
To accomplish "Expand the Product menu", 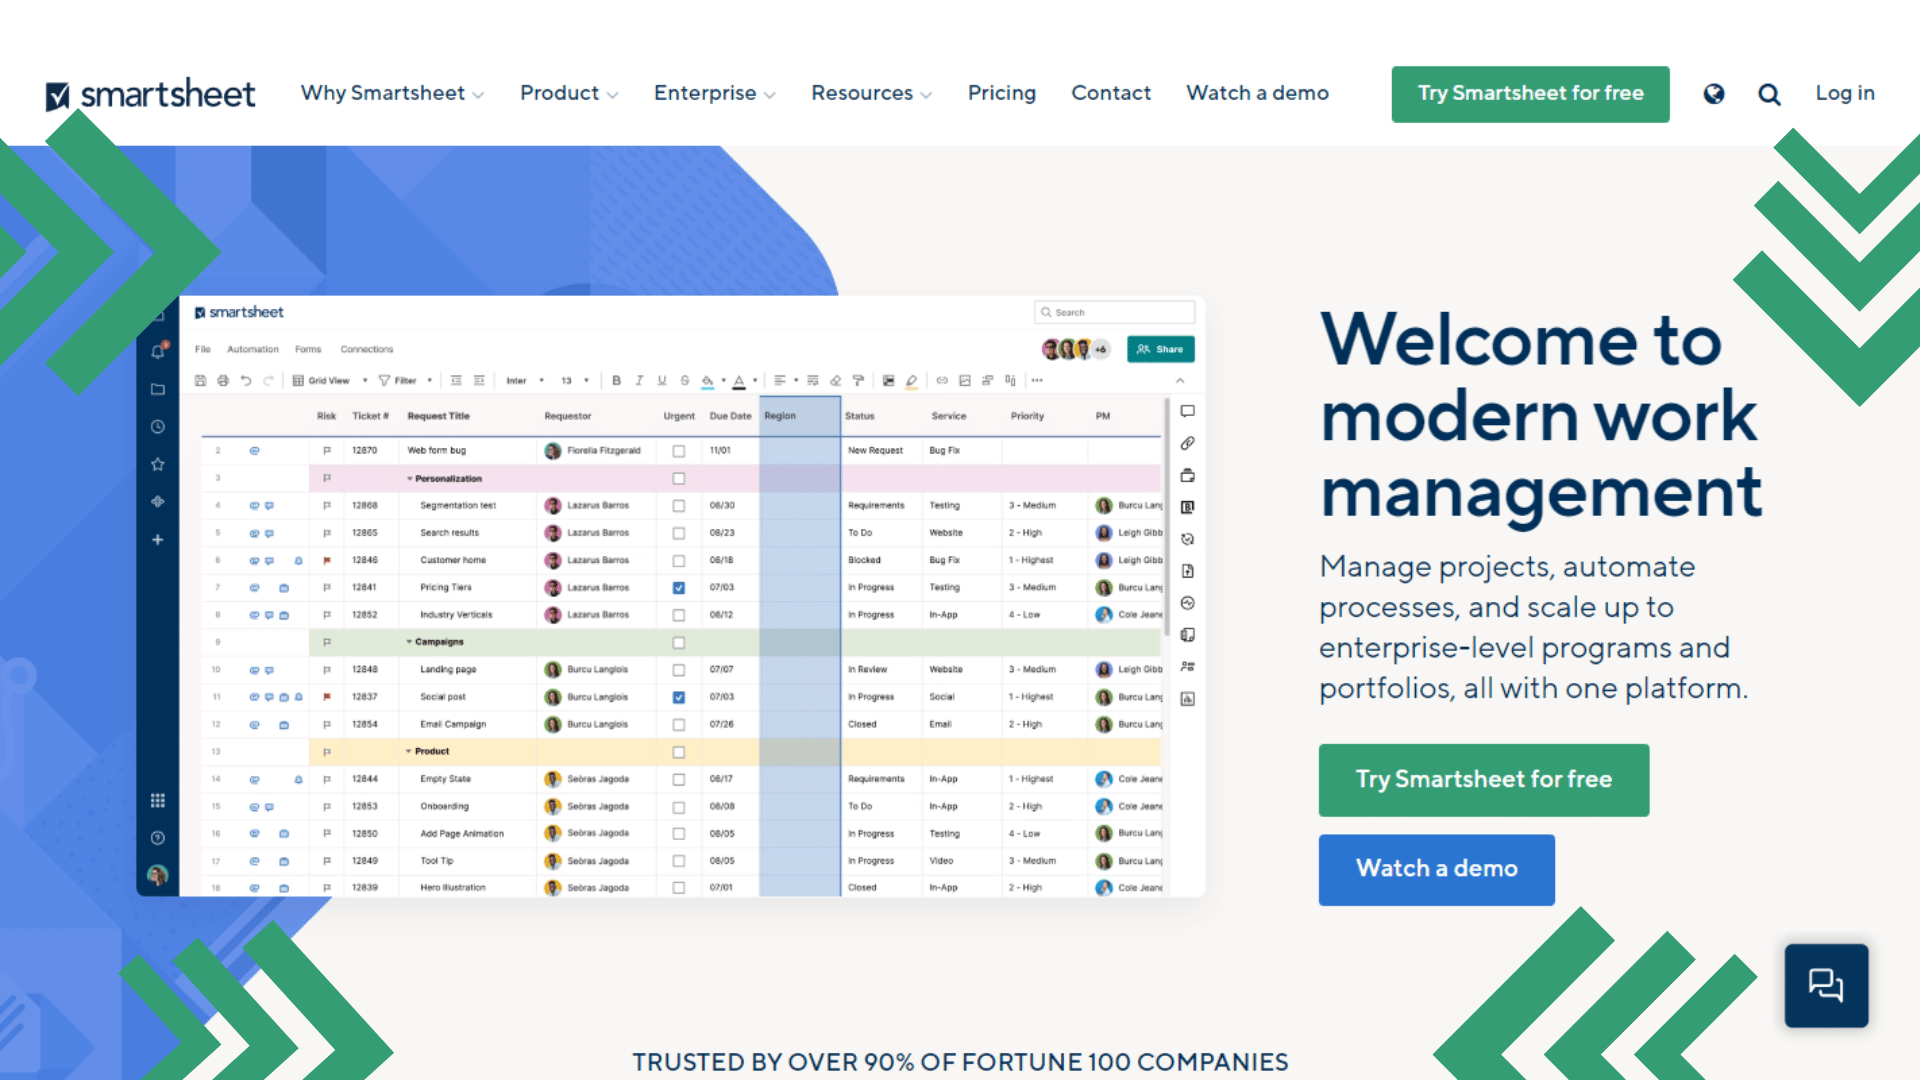I will [569, 93].
